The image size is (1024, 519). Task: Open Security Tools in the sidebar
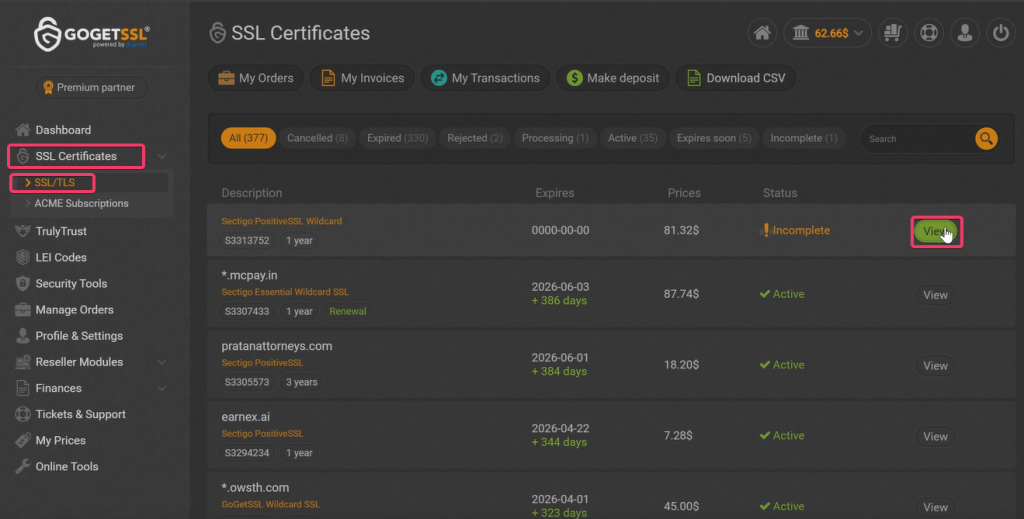tap(71, 283)
